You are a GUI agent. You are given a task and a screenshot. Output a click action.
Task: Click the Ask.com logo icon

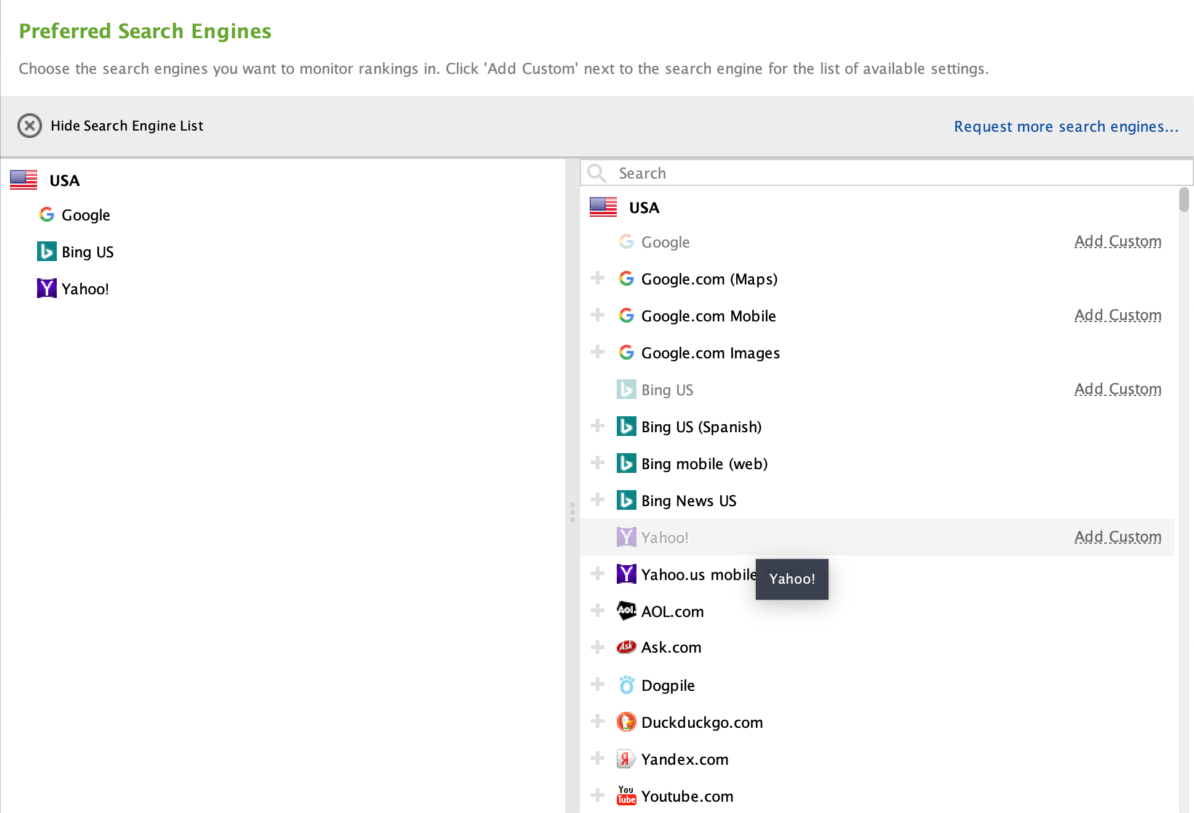(626, 647)
